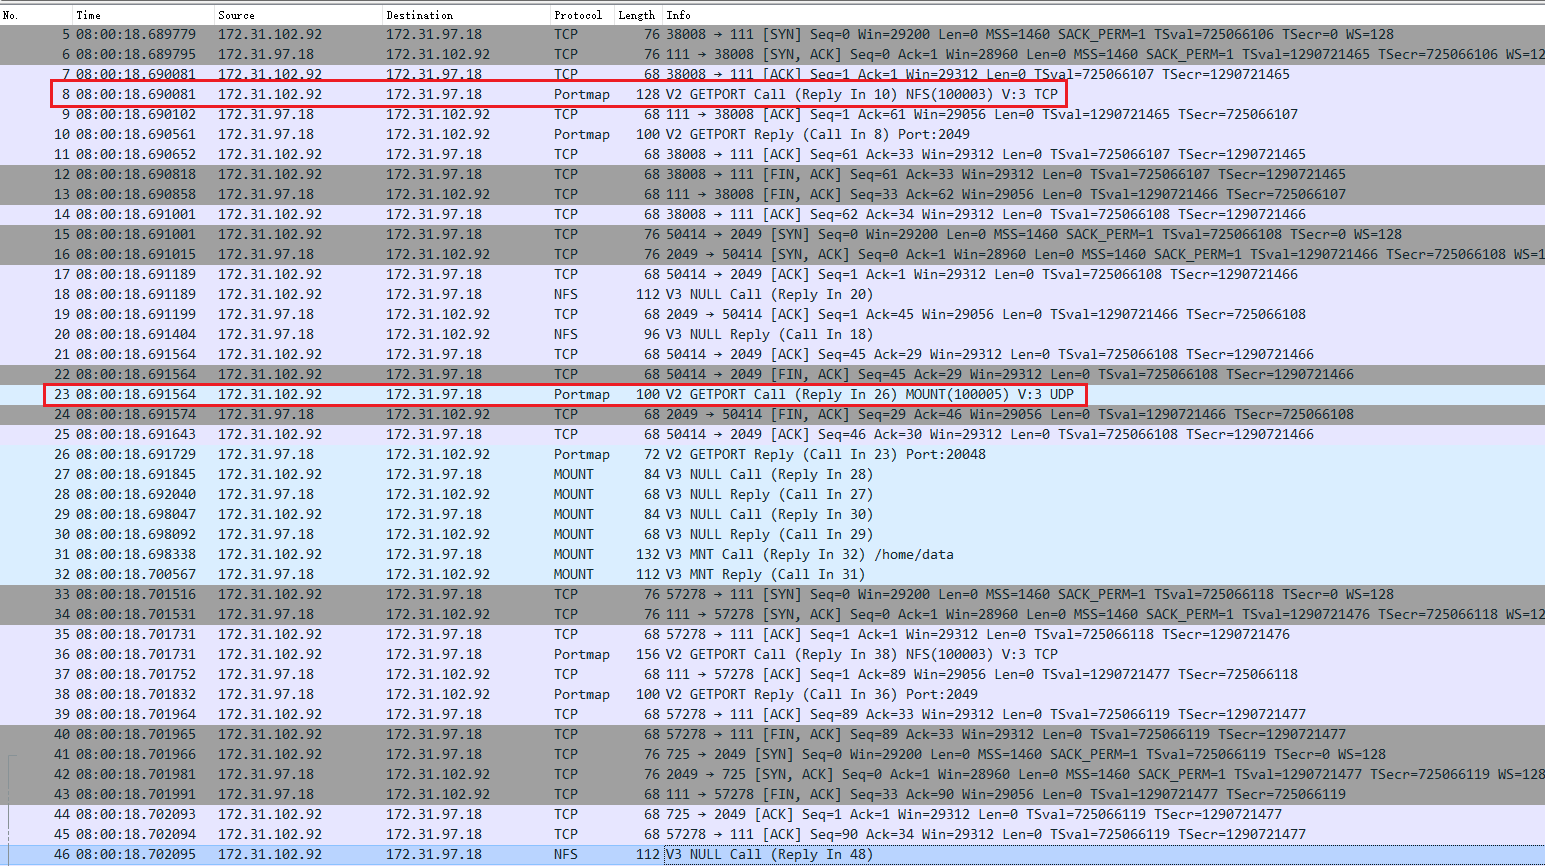The width and height of the screenshot is (1545, 866).
Task: Select packet 30 MOUNT NULL Reply row
Action: point(772,534)
